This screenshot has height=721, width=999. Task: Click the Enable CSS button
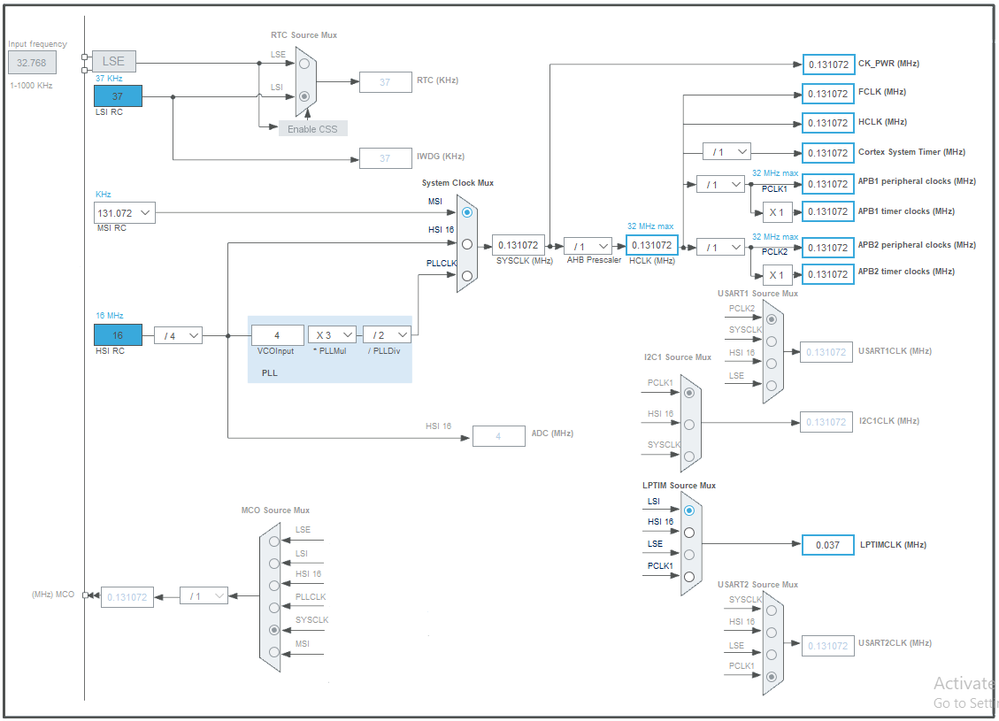(313, 129)
